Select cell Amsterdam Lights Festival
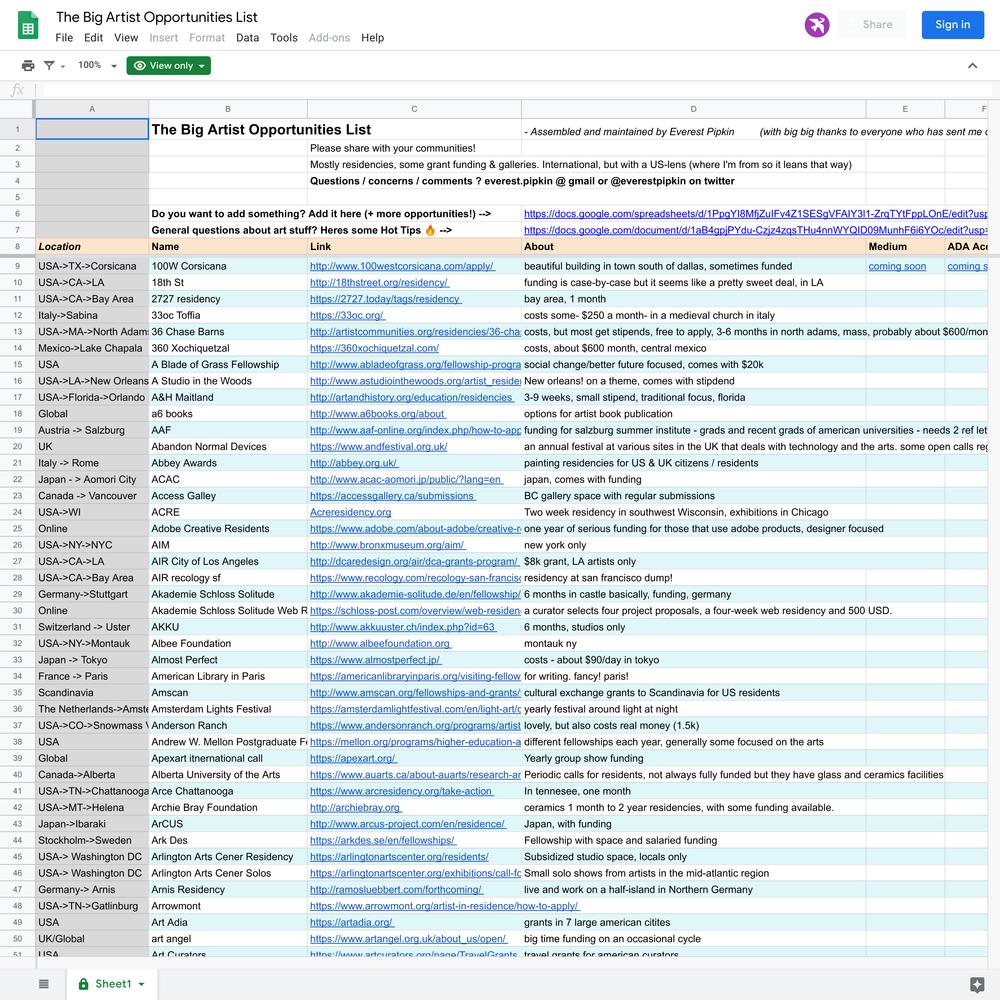 click(x=228, y=709)
